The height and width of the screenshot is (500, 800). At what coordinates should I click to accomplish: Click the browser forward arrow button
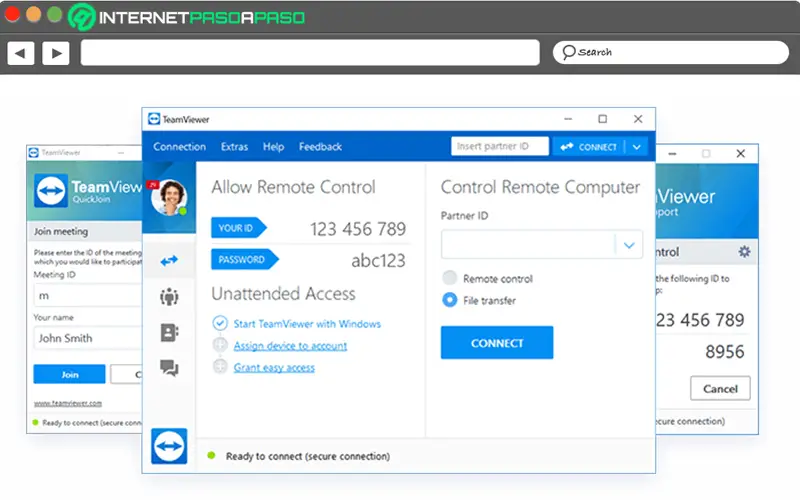(56, 53)
